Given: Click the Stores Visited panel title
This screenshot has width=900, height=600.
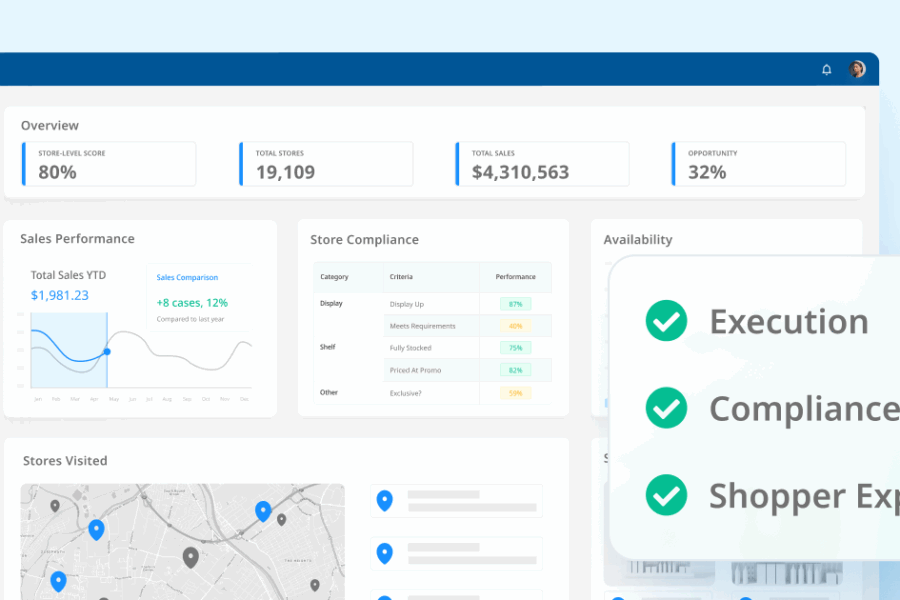Looking at the screenshot, I should (65, 460).
